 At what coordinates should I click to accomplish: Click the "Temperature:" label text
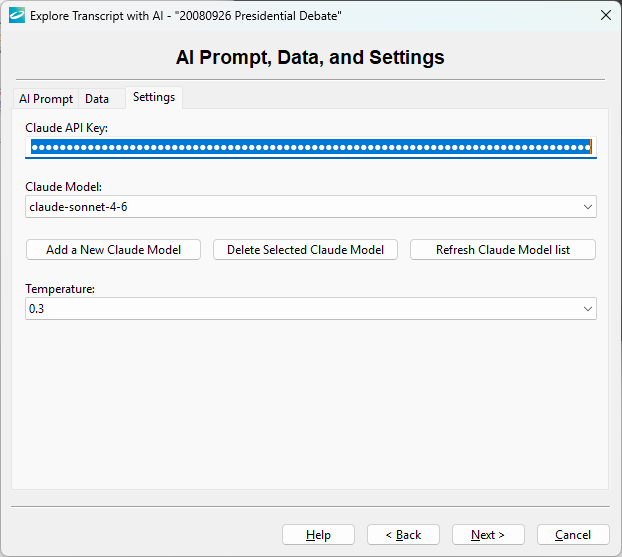59,289
